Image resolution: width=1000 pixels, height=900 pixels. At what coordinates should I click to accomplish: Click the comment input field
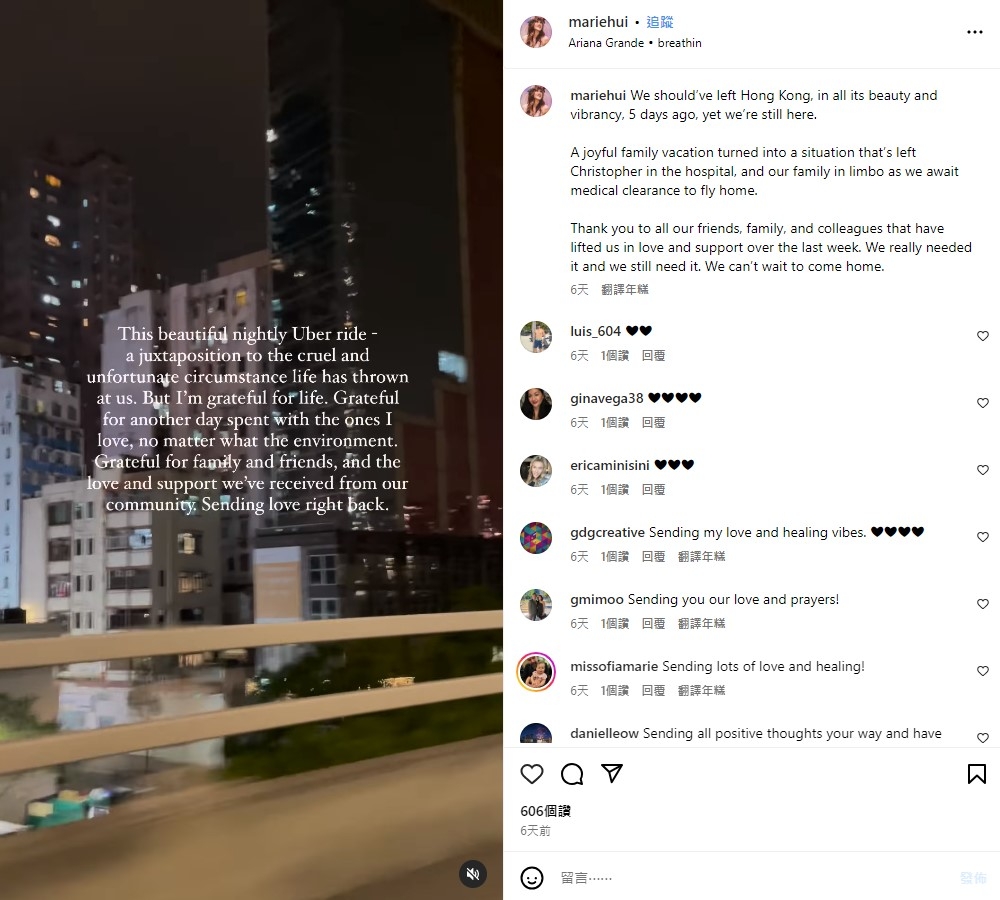click(753, 878)
